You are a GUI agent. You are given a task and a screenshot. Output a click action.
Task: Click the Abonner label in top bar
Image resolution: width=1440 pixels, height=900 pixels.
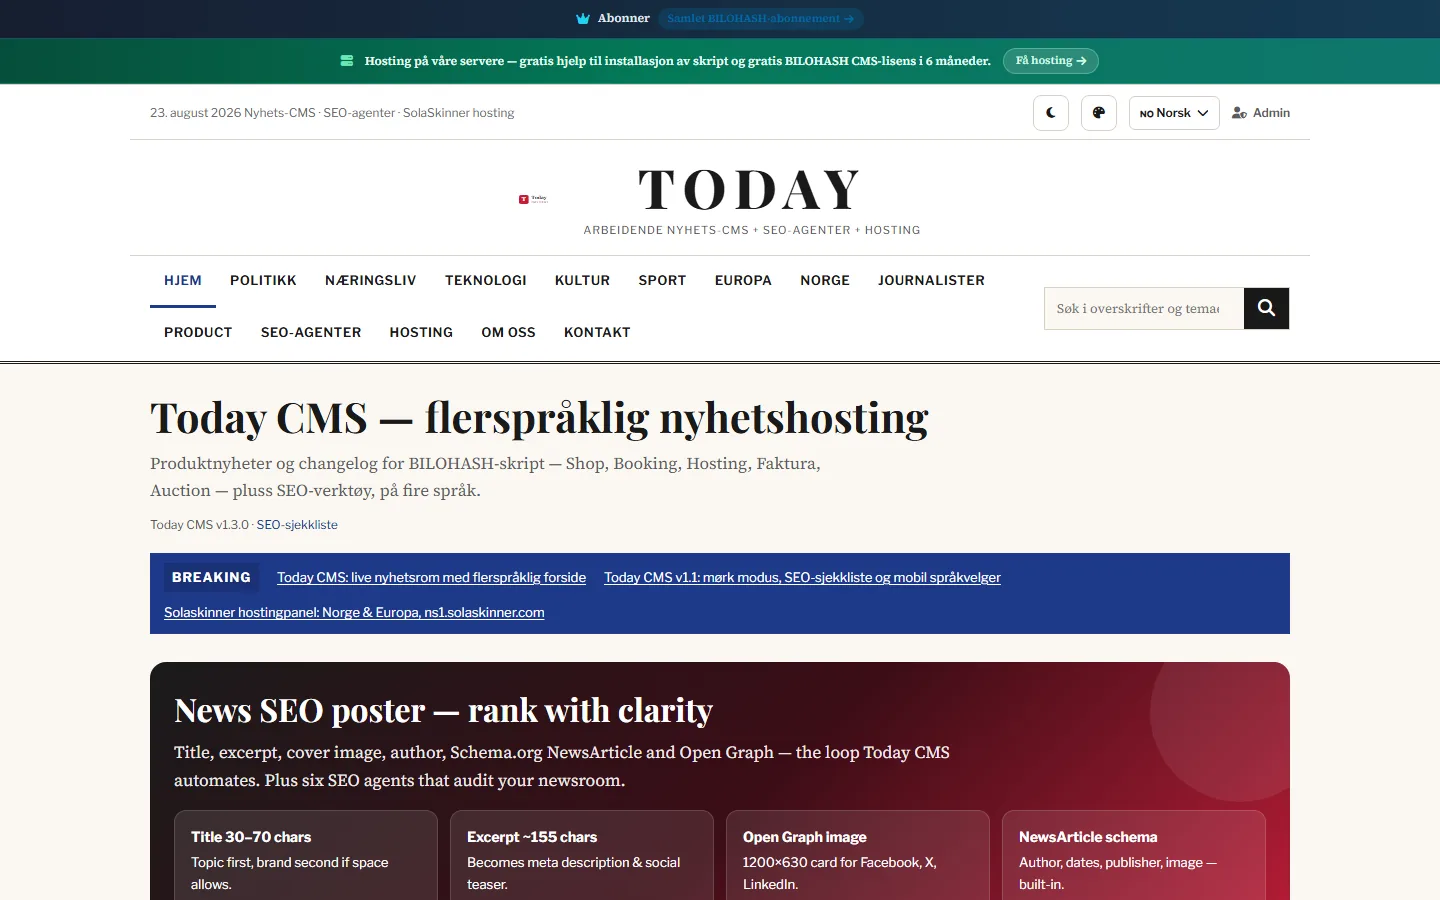624,18
